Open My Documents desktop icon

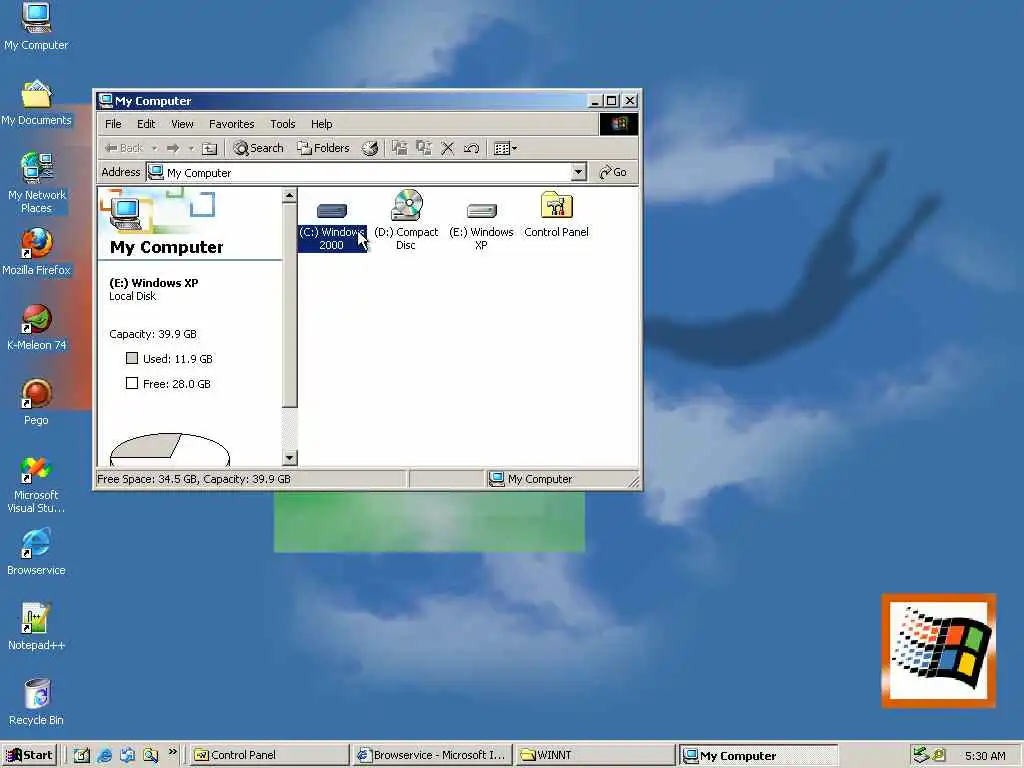(36, 103)
